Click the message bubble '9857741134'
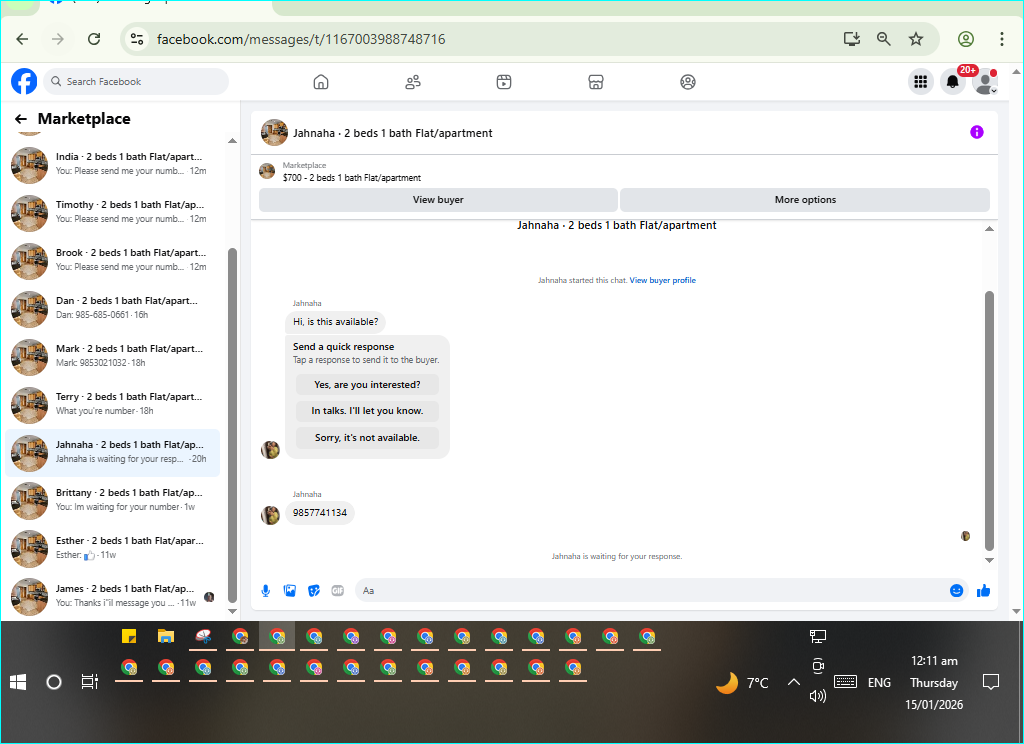This screenshot has width=1024, height=744. point(320,513)
